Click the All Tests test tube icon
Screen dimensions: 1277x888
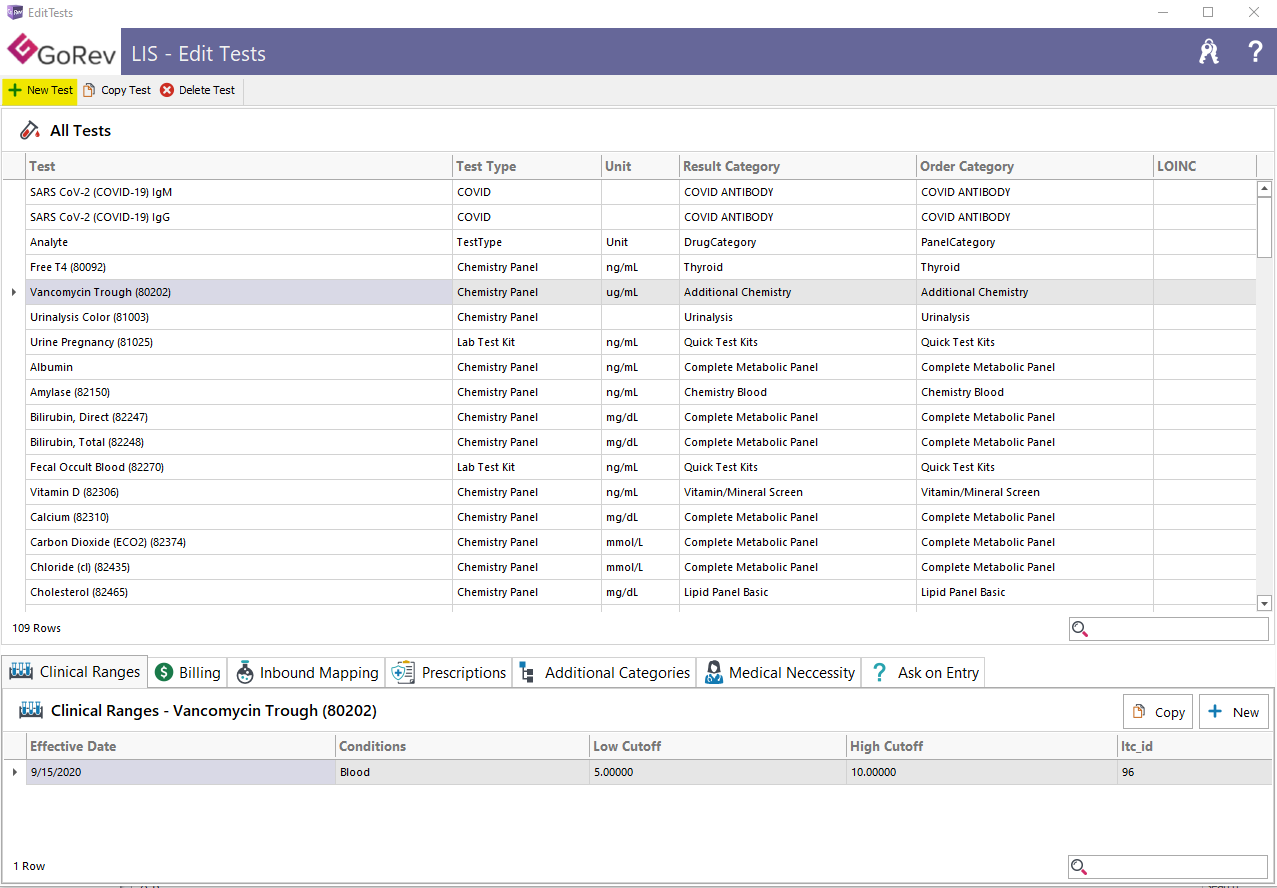tap(30, 130)
